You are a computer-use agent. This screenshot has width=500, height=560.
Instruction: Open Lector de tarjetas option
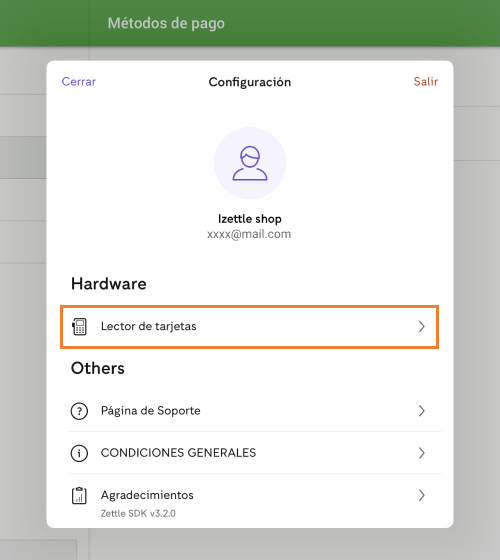tap(249, 326)
